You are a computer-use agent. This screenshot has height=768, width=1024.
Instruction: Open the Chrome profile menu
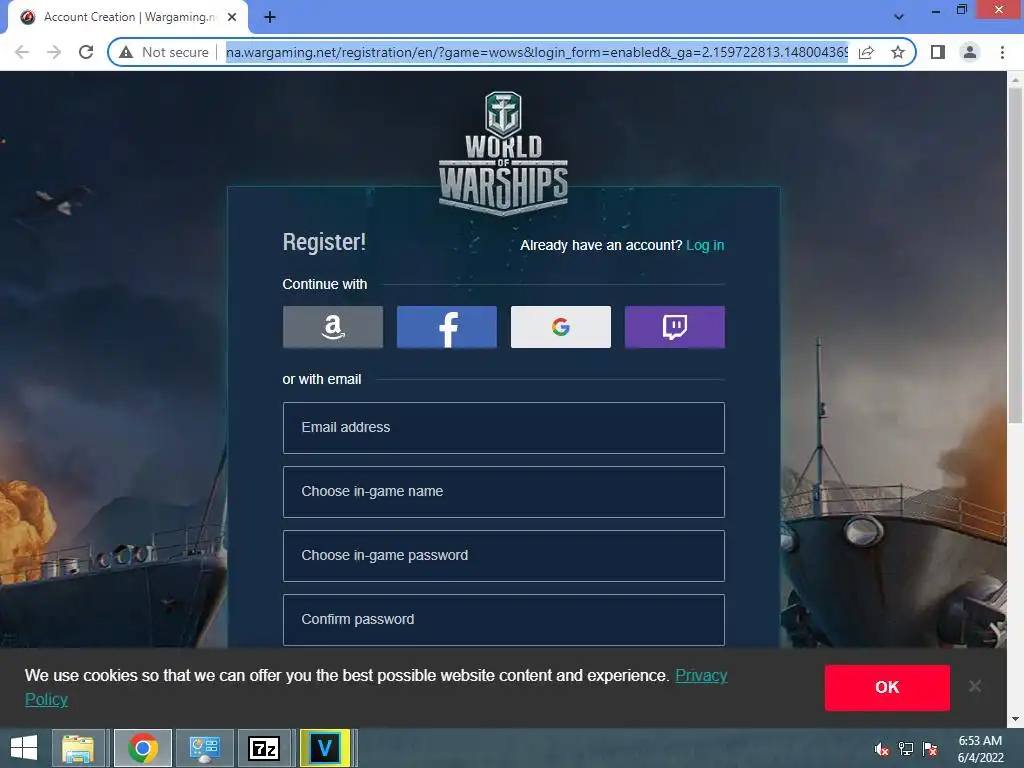(970, 52)
